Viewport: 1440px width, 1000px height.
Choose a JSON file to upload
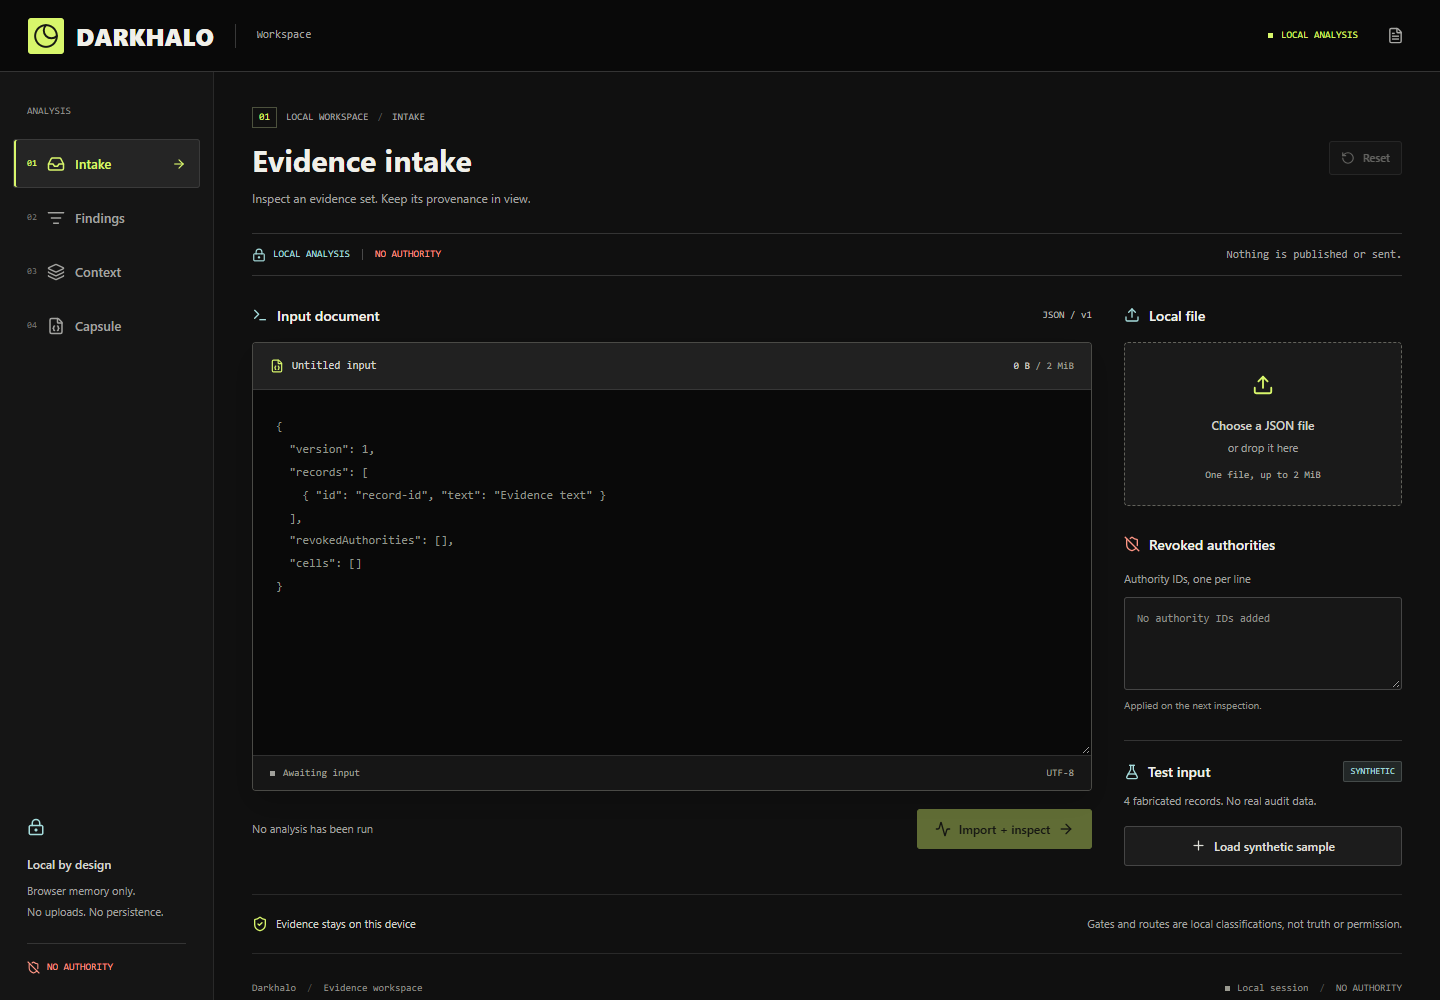pos(1263,424)
